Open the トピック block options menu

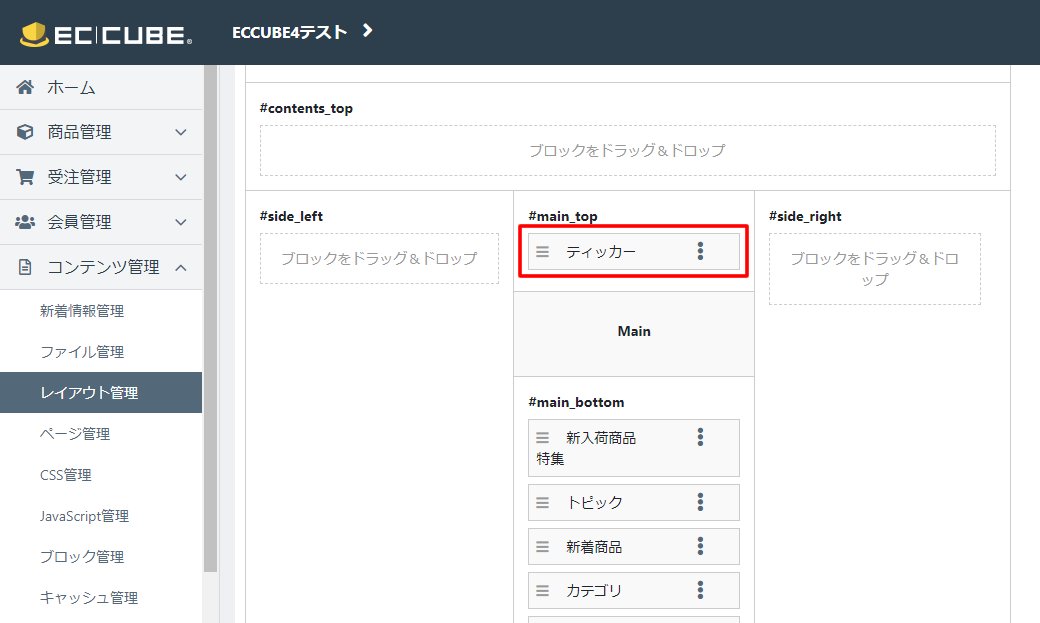[x=700, y=502]
